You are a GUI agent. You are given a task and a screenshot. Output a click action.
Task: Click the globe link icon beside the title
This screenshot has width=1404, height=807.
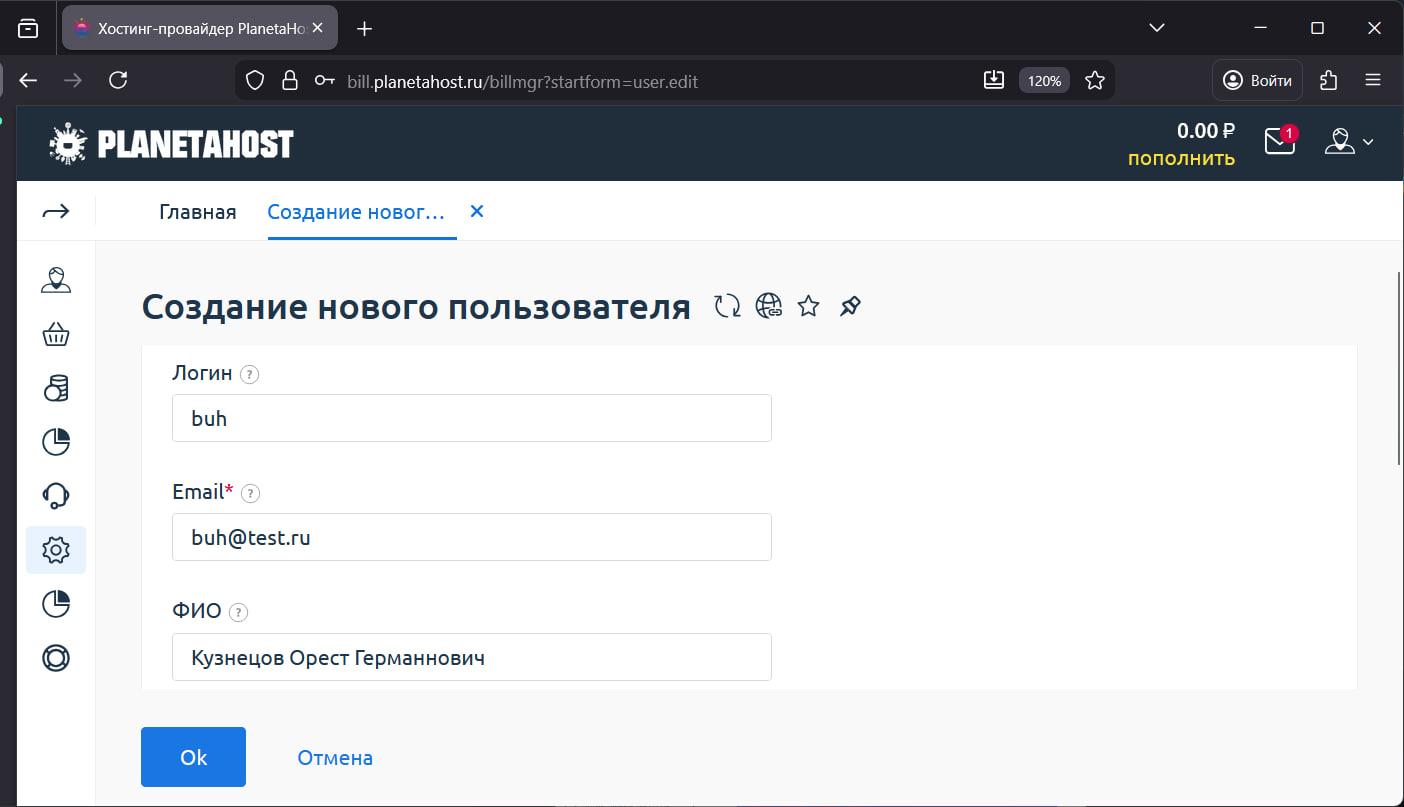coord(769,306)
